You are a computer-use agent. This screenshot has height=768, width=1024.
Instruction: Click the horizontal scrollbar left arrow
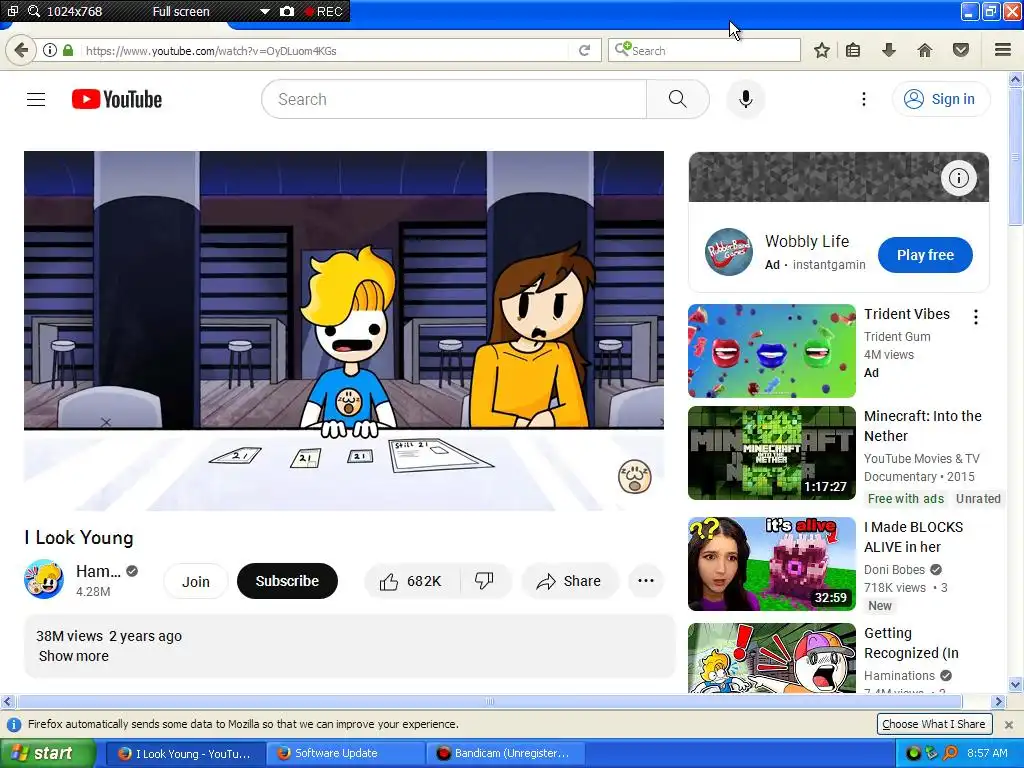7,701
